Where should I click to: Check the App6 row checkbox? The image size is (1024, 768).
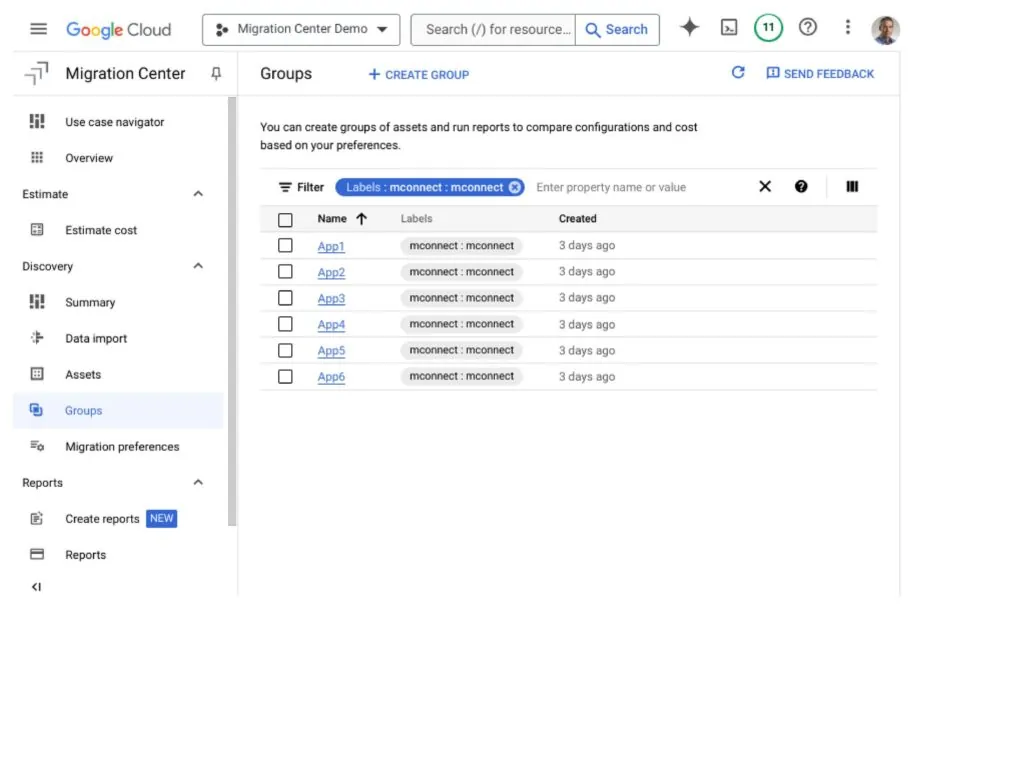[x=285, y=377]
